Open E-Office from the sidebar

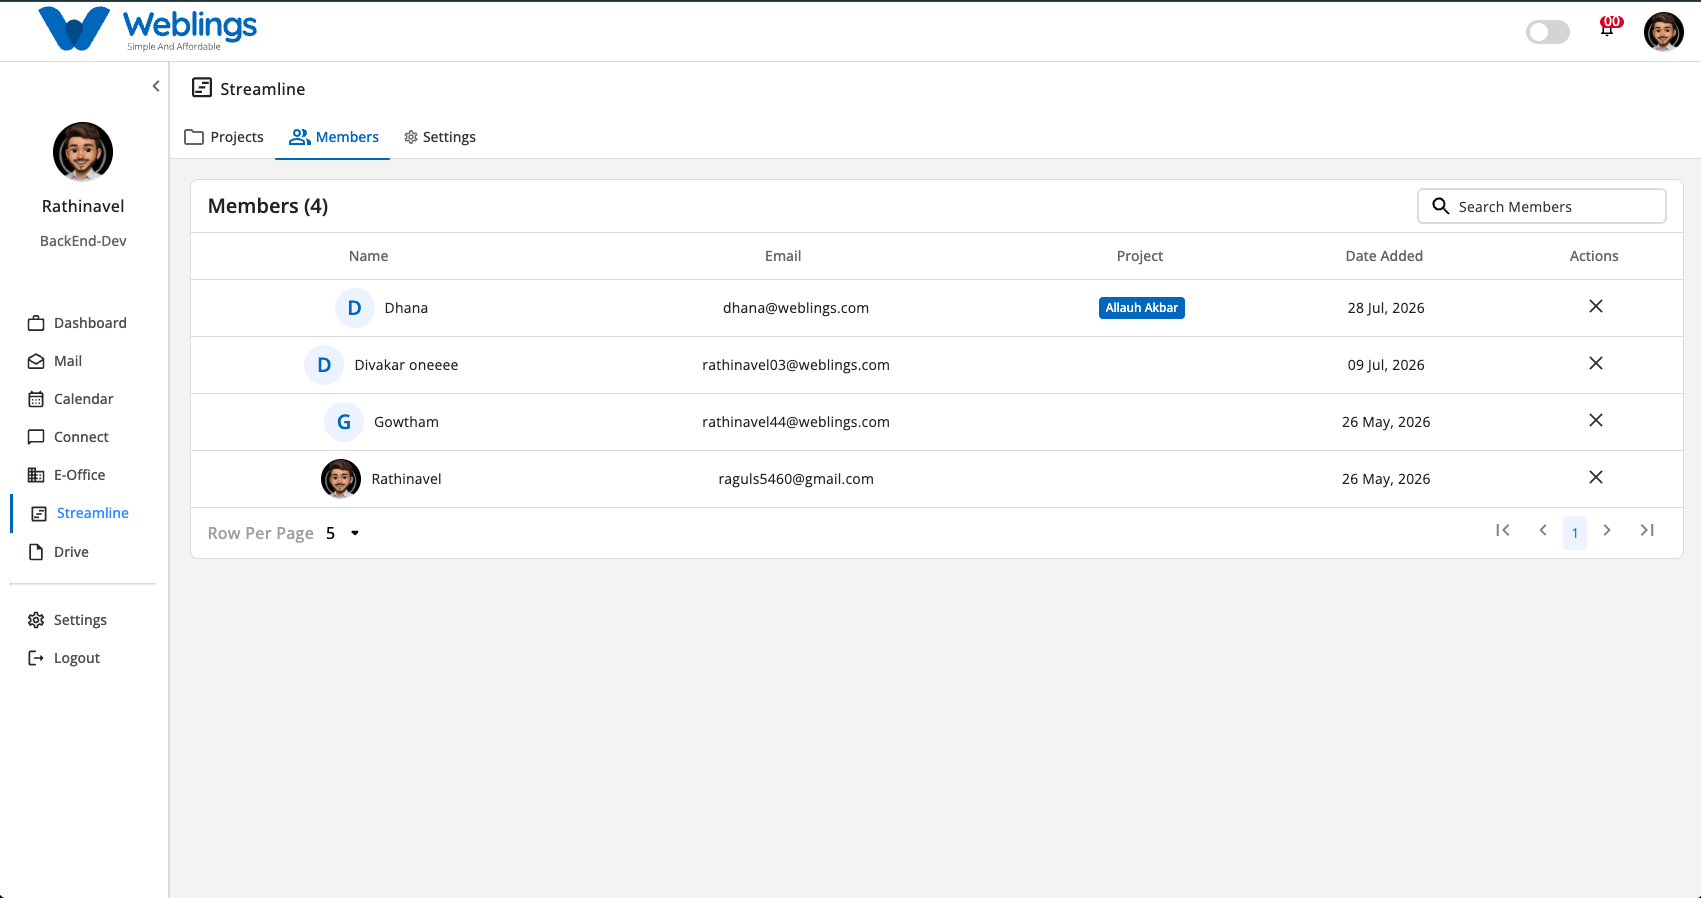pos(66,475)
